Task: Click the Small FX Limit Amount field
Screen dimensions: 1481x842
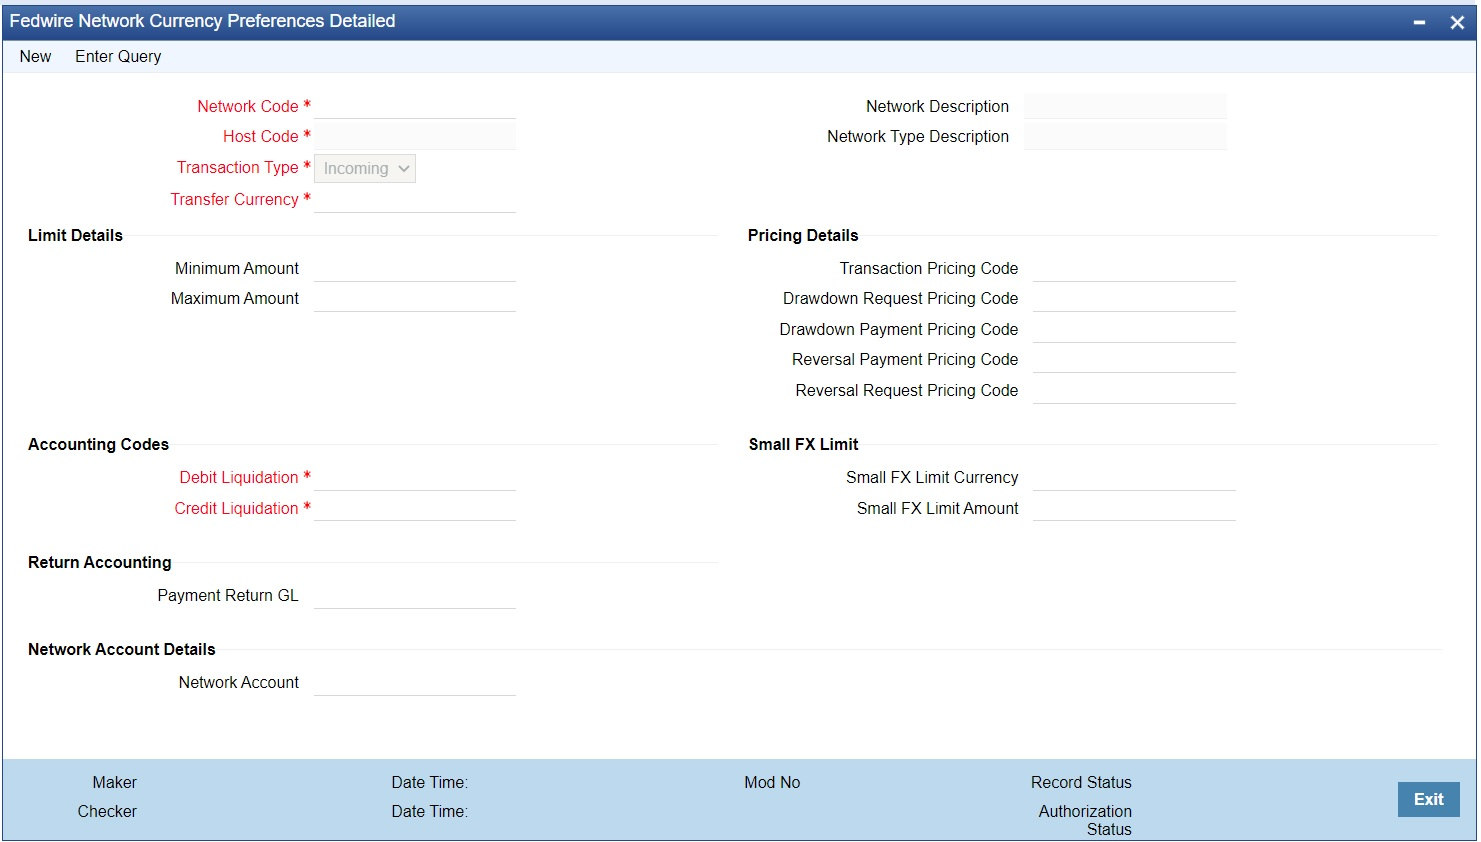Action: coord(1134,508)
